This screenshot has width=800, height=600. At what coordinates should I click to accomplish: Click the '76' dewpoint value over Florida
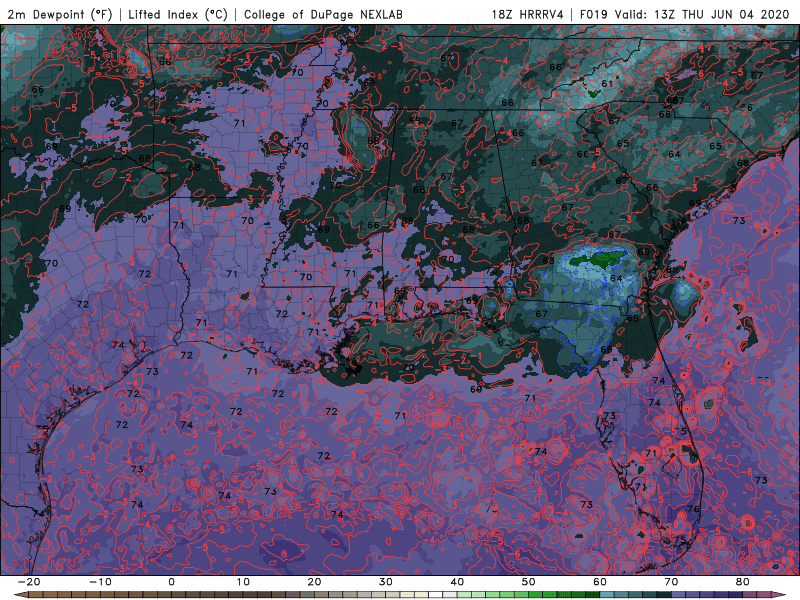tap(693, 509)
